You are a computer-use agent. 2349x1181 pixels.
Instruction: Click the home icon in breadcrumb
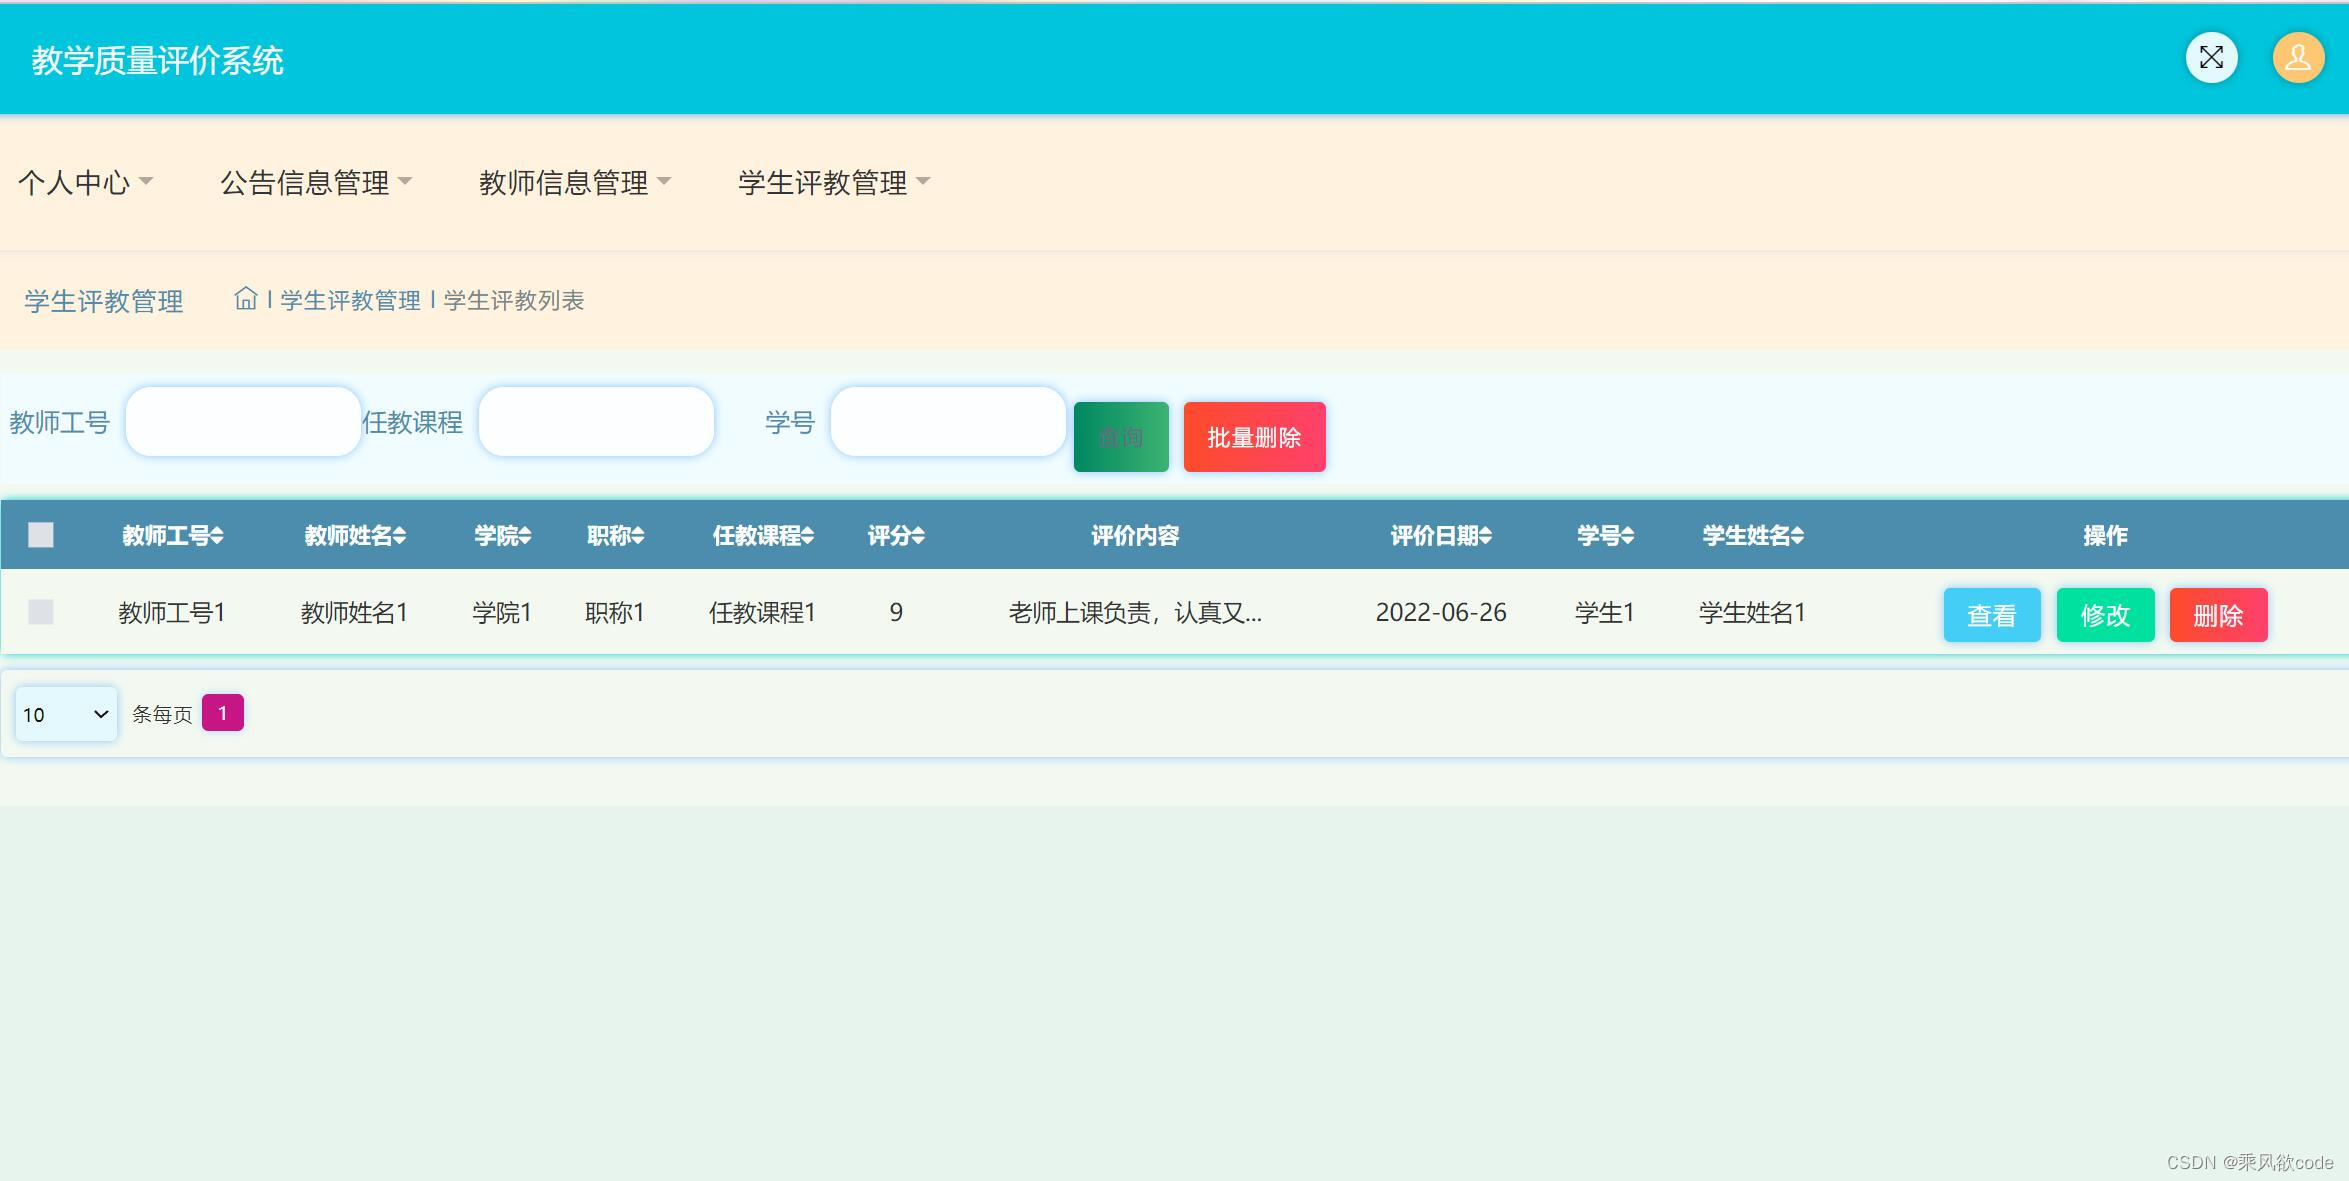click(245, 299)
